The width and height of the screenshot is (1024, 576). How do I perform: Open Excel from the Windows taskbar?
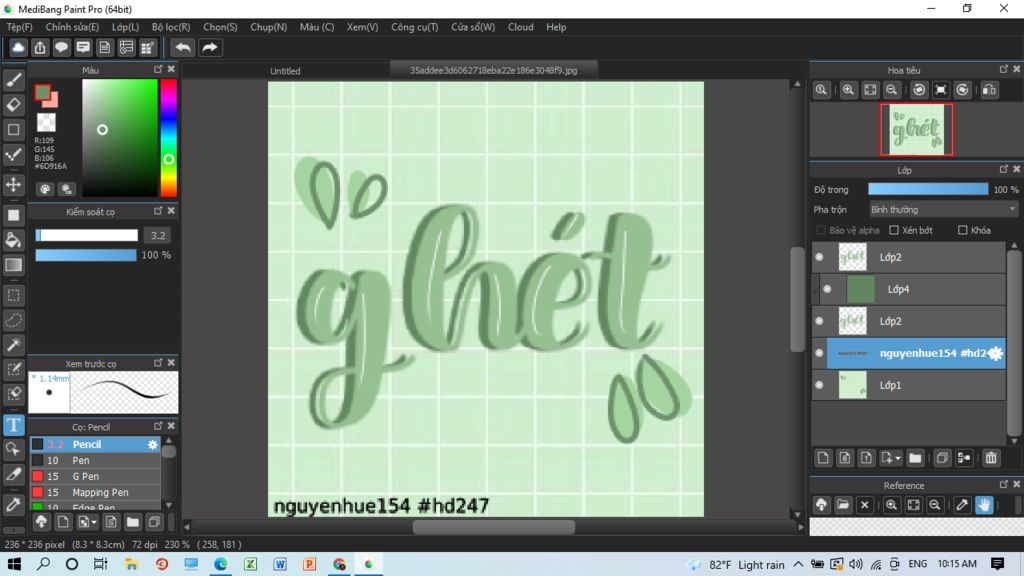pyautogui.click(x=250, y=564)
